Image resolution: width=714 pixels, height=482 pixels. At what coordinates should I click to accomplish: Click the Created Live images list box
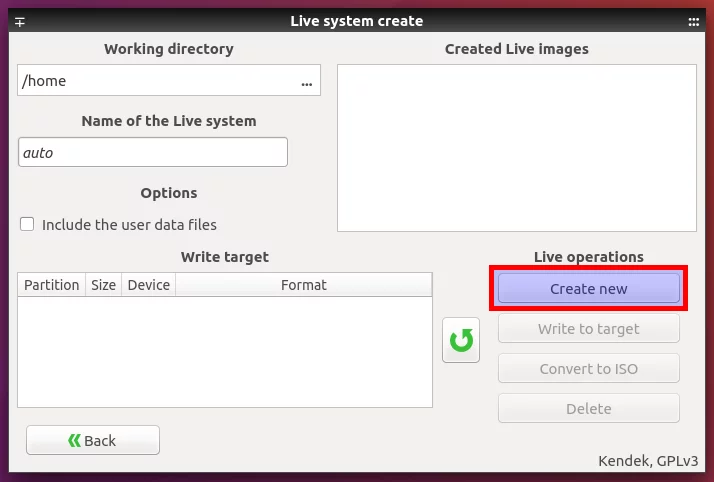tap(517, 148)
